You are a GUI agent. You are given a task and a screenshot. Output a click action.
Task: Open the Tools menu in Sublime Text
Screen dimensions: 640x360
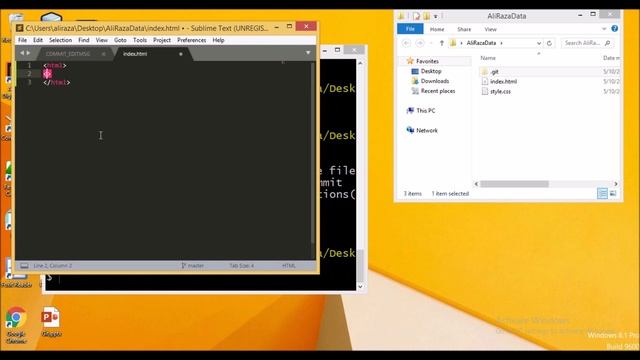click(x=140, y=40)
